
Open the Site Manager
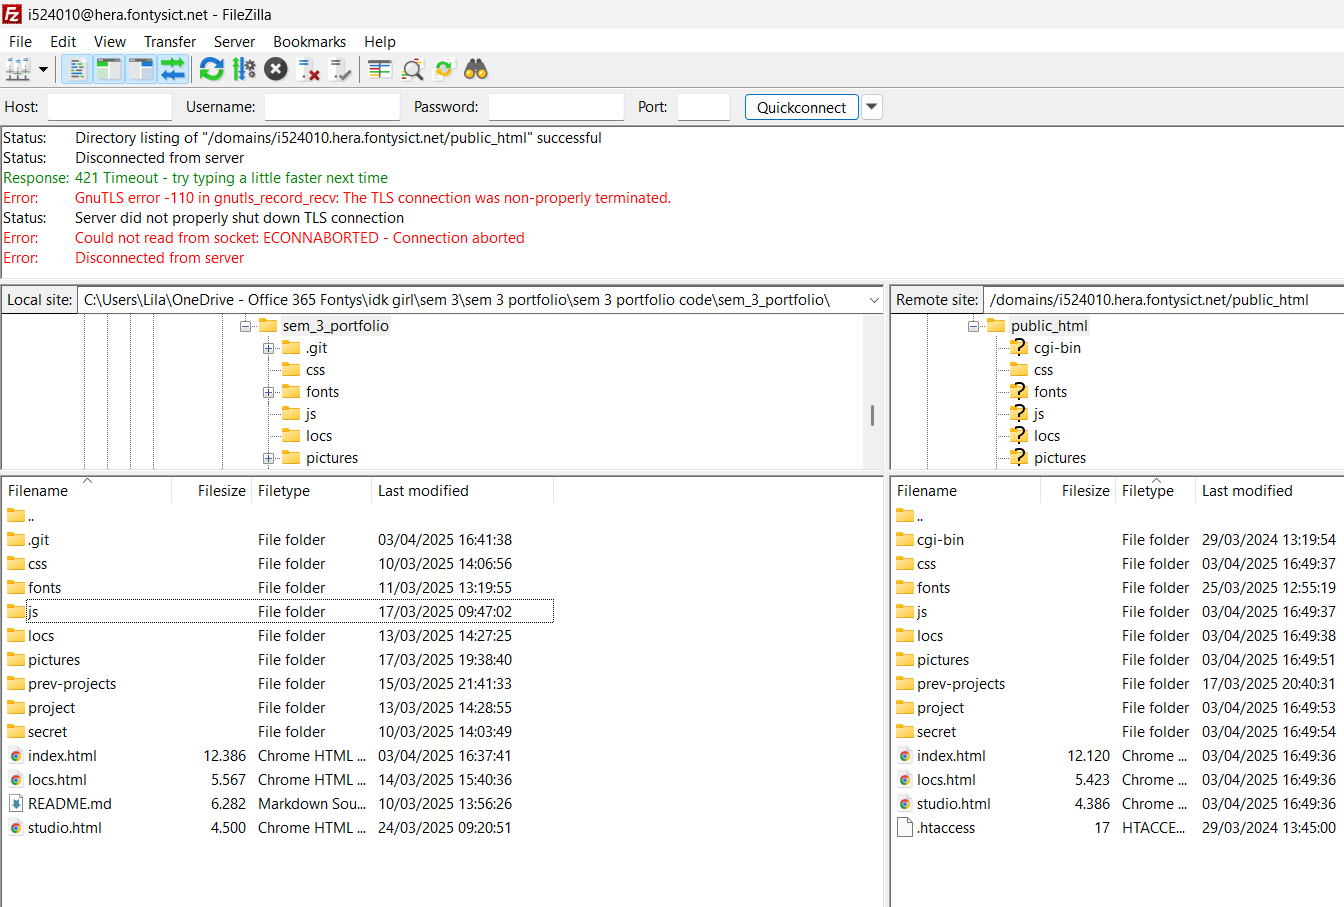tap(18, 69)
